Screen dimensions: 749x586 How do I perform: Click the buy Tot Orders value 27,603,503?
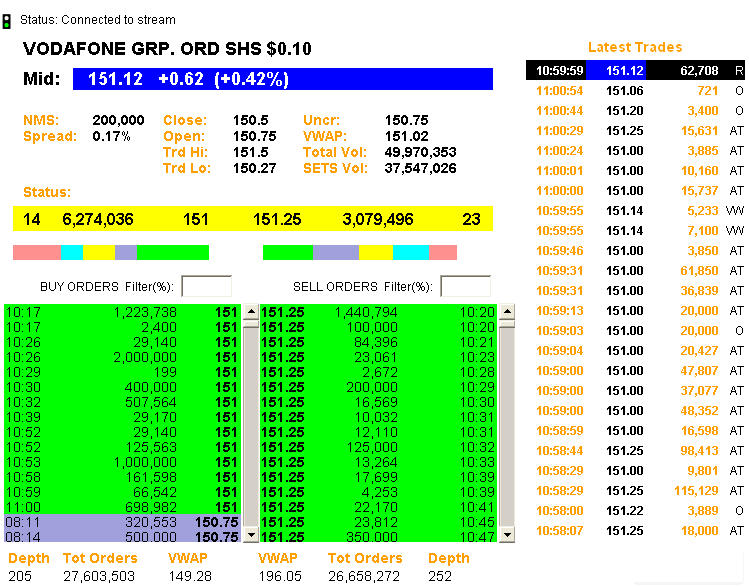click(99, 576)
